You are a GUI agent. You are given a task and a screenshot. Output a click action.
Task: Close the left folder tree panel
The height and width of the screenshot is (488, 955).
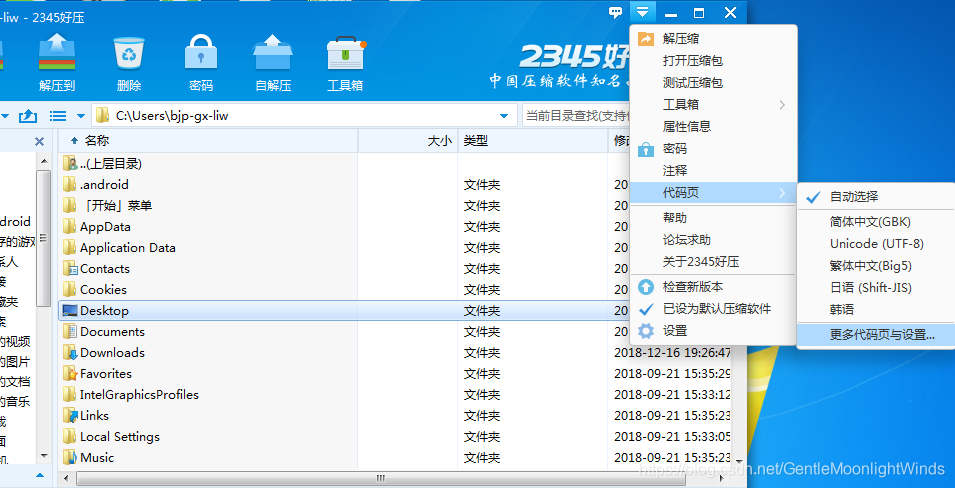(39, 141)
